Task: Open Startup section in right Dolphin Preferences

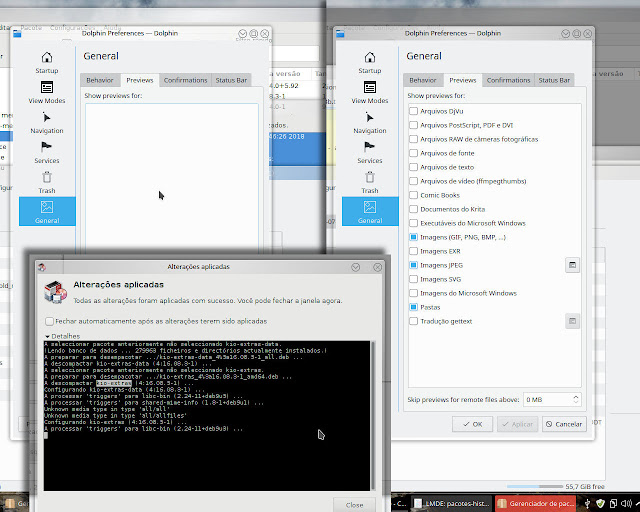Action: point(370,62)
